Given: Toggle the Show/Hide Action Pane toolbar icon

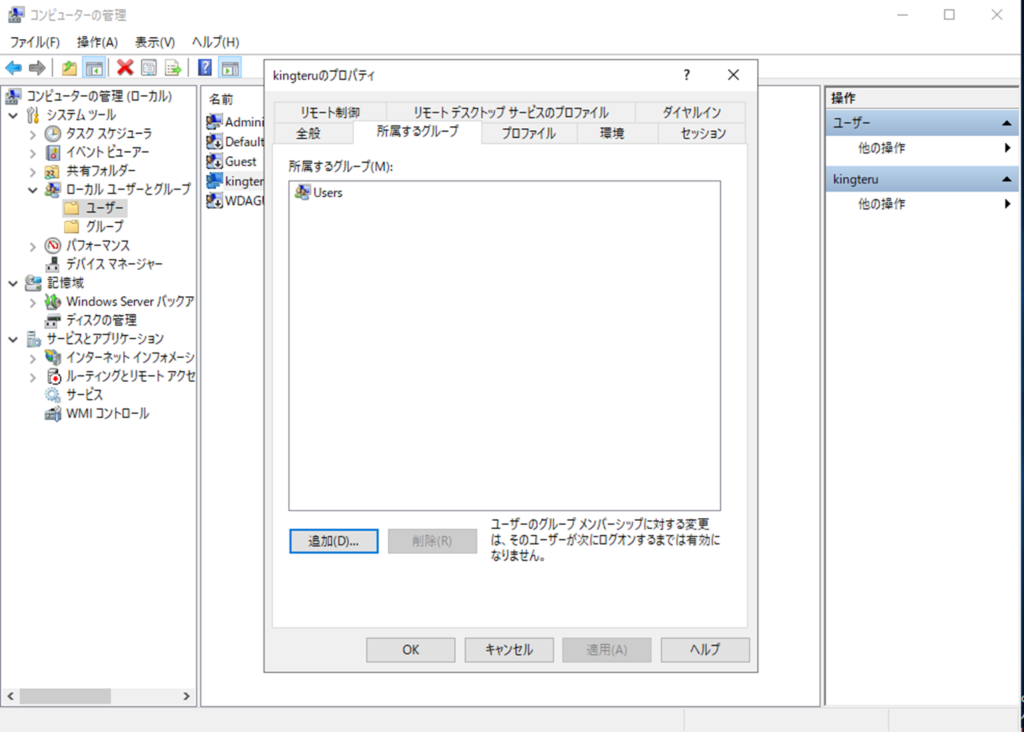Looking at the screenshot, I should click(229, 68).
